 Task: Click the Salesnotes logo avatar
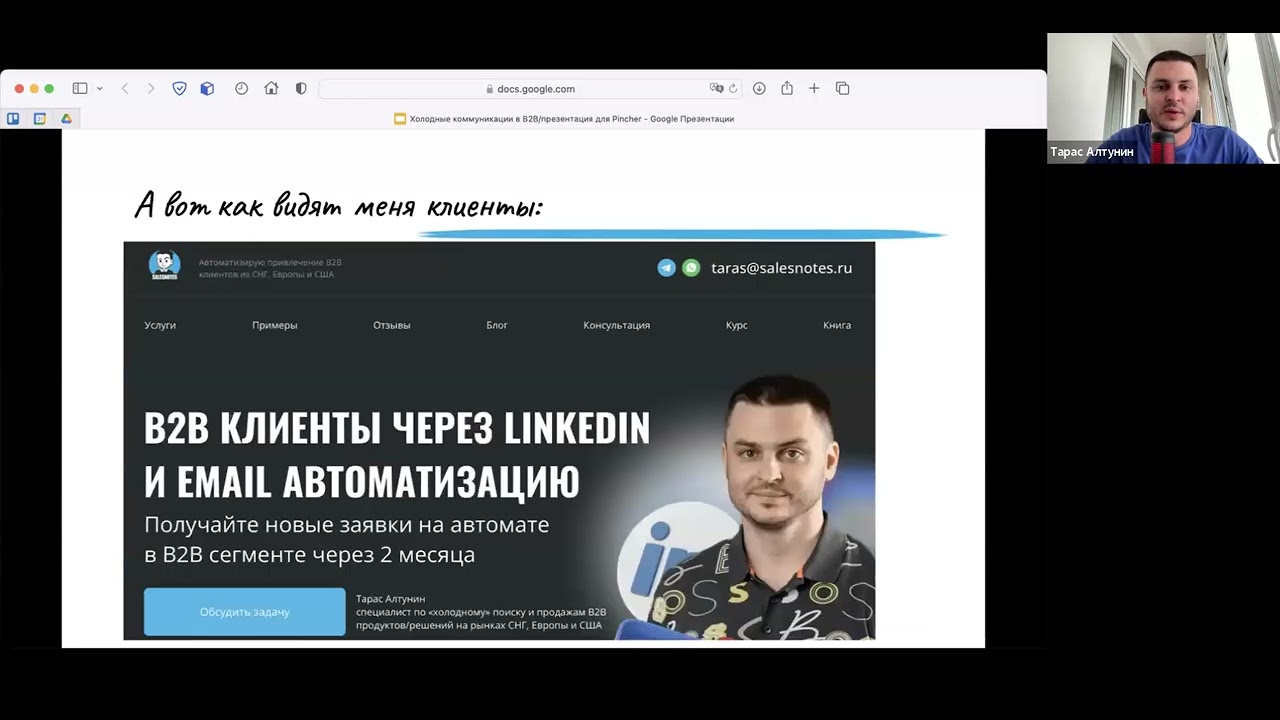(164, 265)
